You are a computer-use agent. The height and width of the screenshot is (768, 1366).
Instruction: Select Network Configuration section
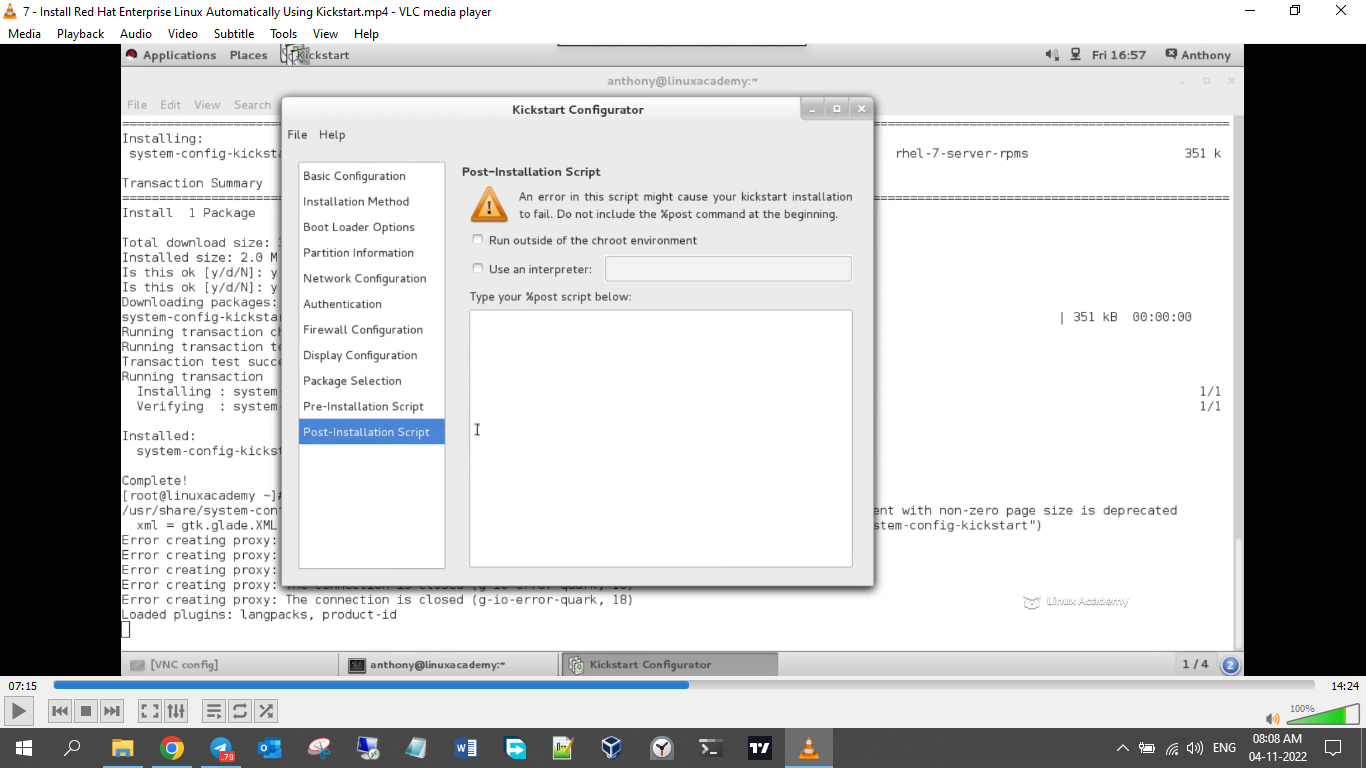point(371,278)
